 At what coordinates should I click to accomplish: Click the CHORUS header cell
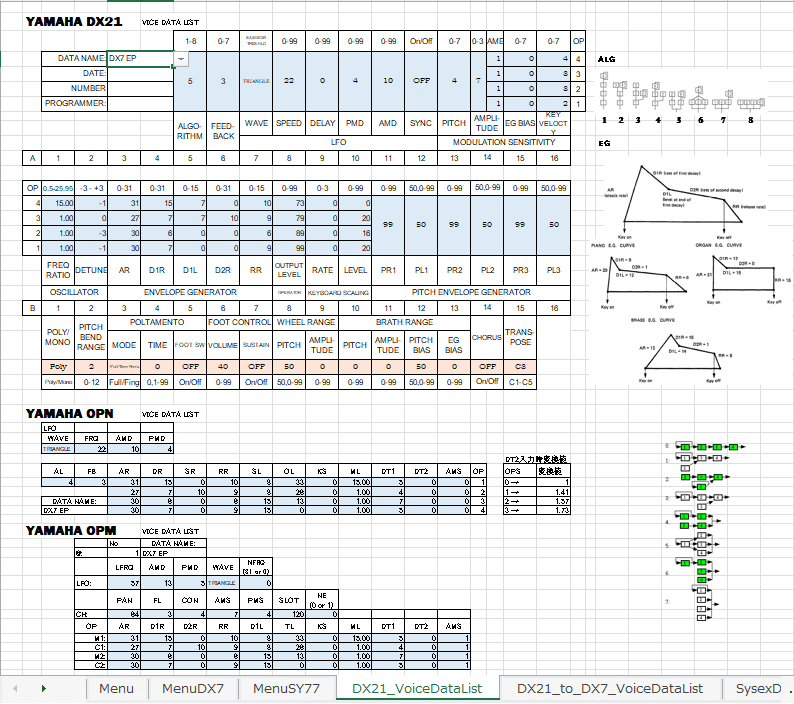(487, 337)
